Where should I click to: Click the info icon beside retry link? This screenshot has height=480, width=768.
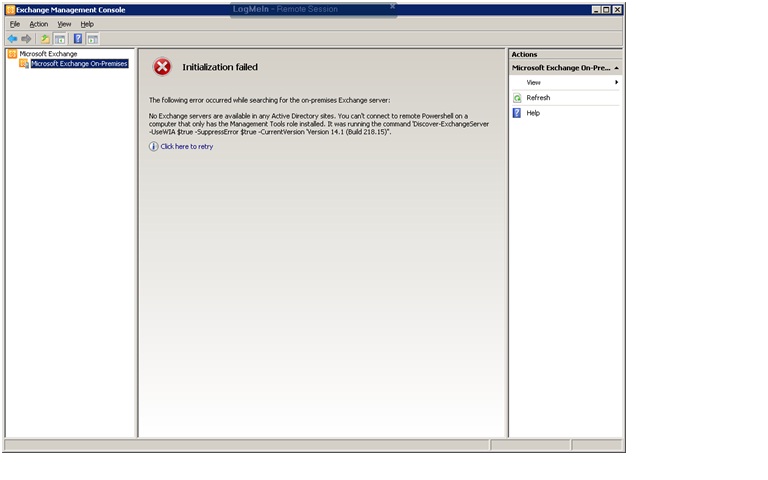coord(153,146)
